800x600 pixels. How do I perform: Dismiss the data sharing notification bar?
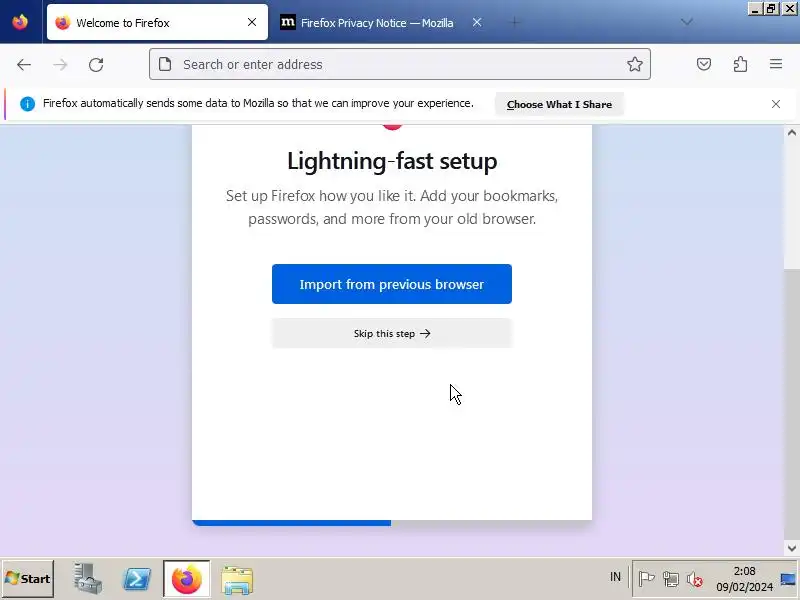776,104
